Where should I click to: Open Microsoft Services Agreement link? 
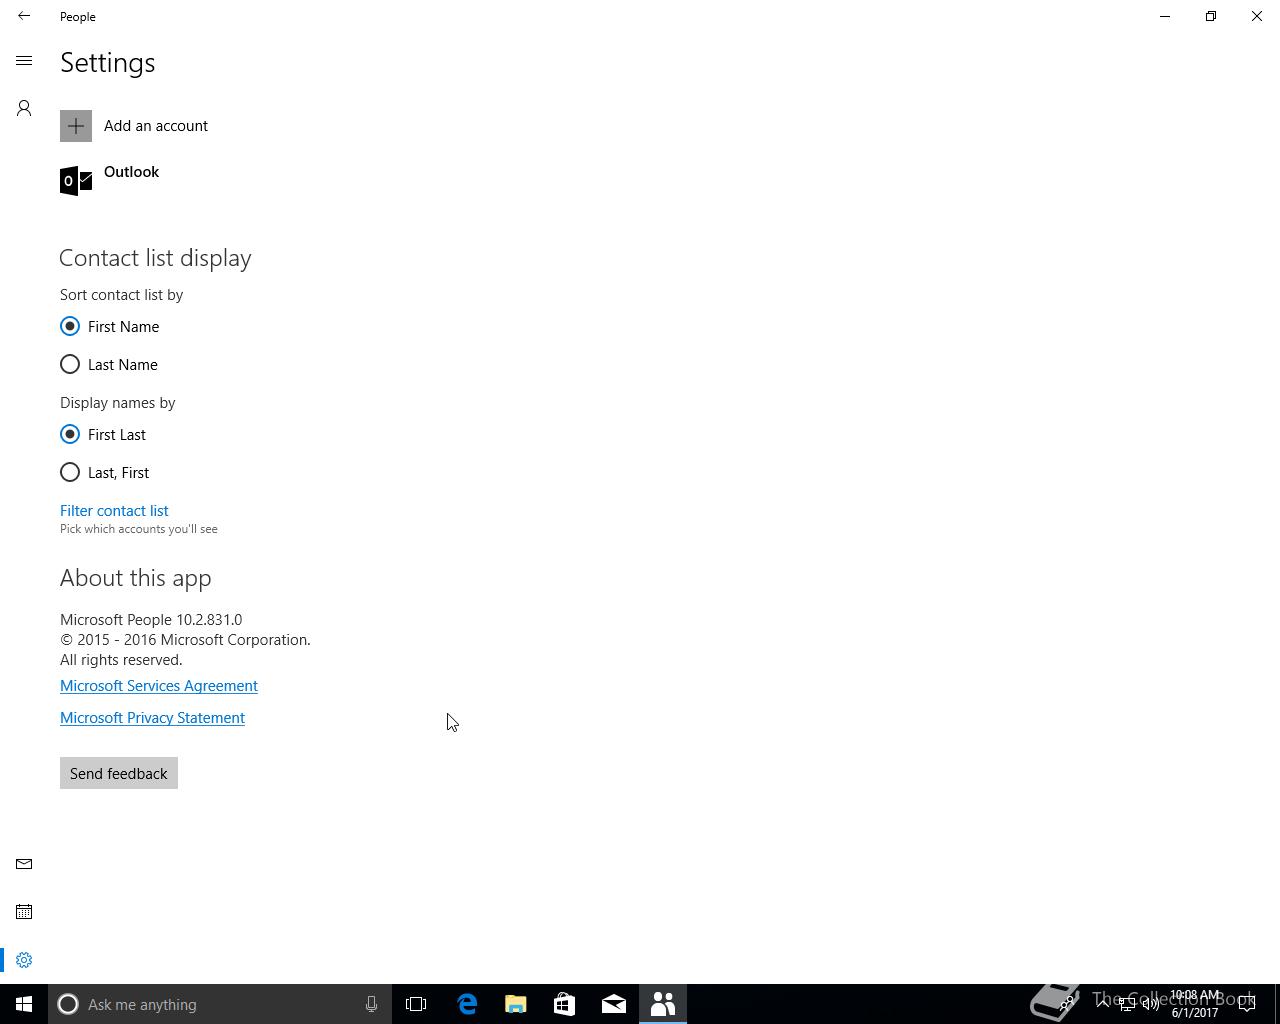(x=159, y=686)
